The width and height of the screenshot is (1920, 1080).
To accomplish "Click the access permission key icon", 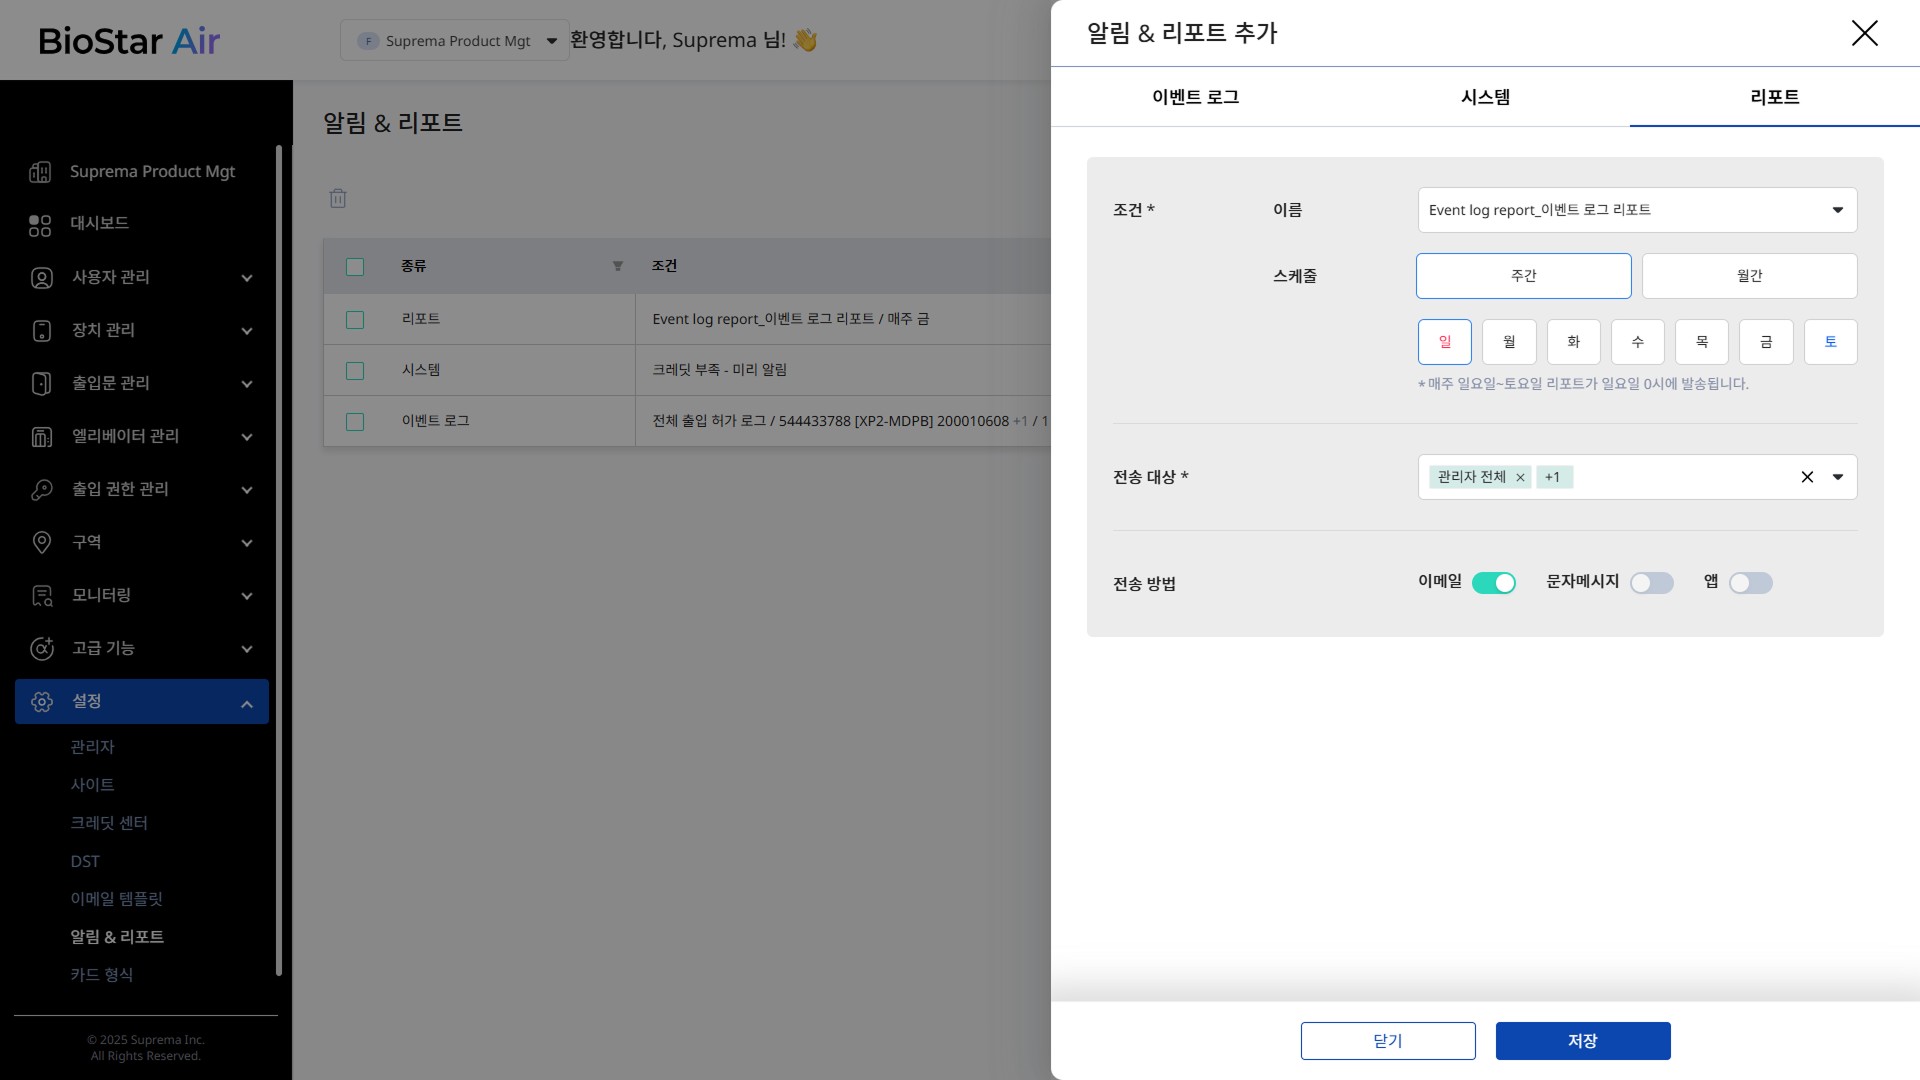I will pyautogui.click(x=41, y=490).
